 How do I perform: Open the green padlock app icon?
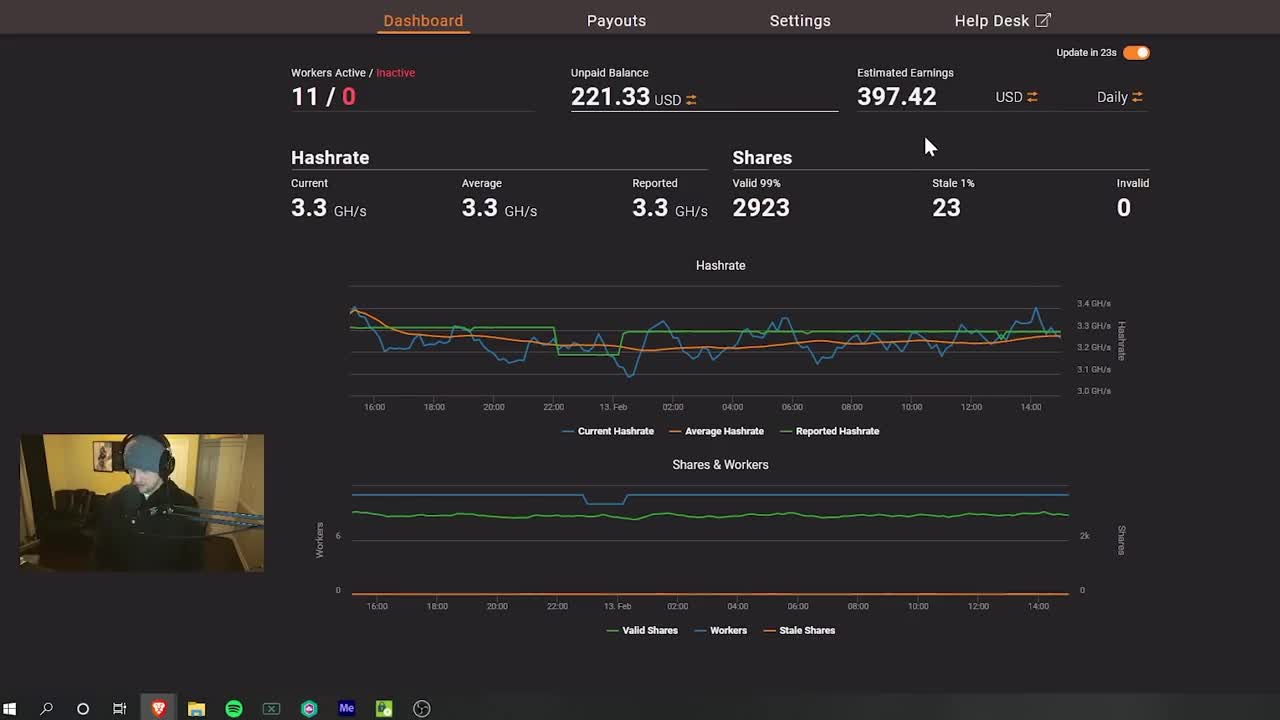pos(384,708)
